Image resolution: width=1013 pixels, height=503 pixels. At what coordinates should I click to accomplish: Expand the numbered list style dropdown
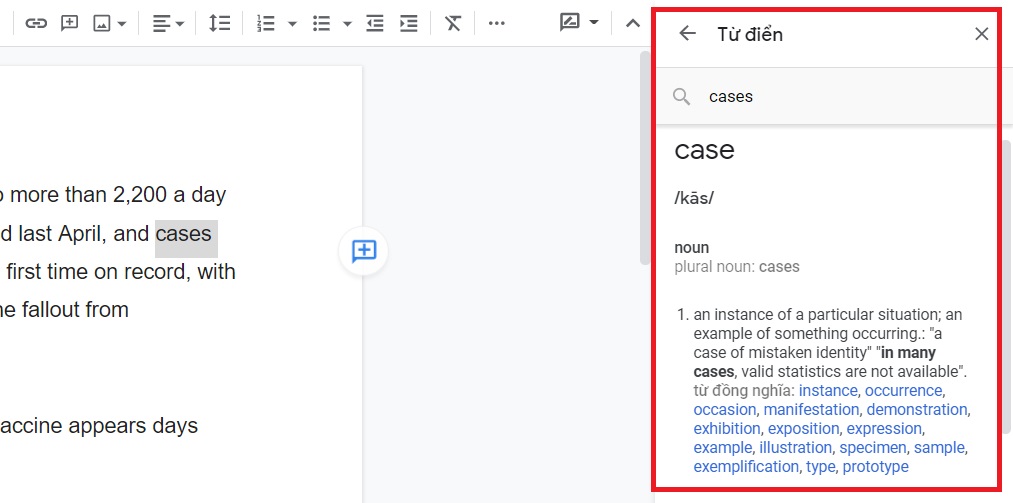[292, 24]
